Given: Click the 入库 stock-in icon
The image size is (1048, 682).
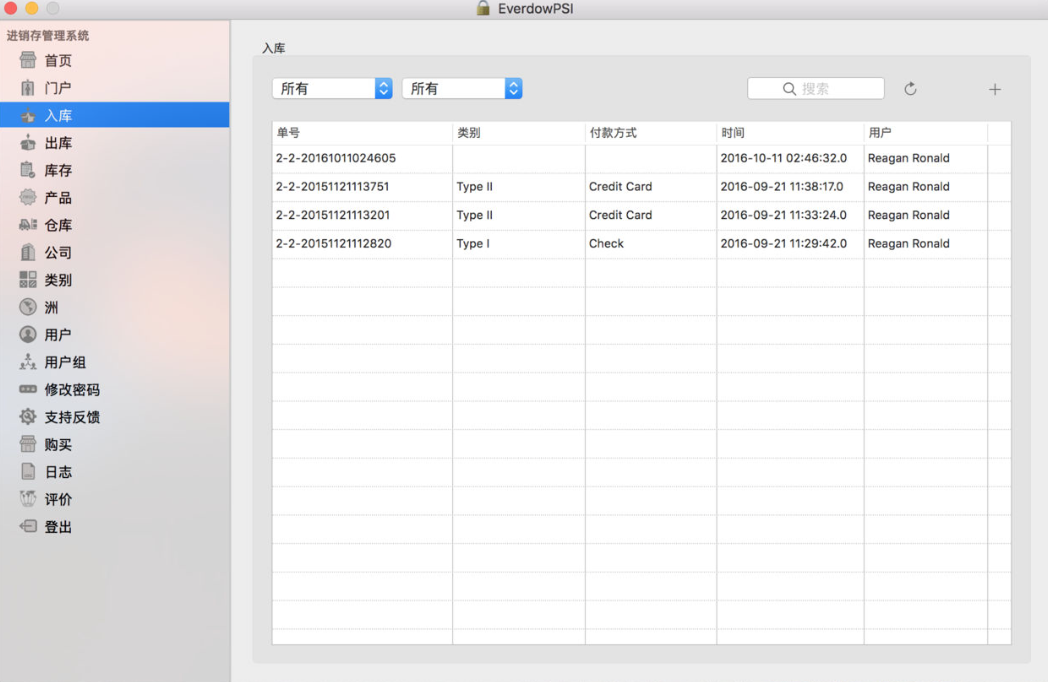Looking at the screenshot, I should 28,115.
